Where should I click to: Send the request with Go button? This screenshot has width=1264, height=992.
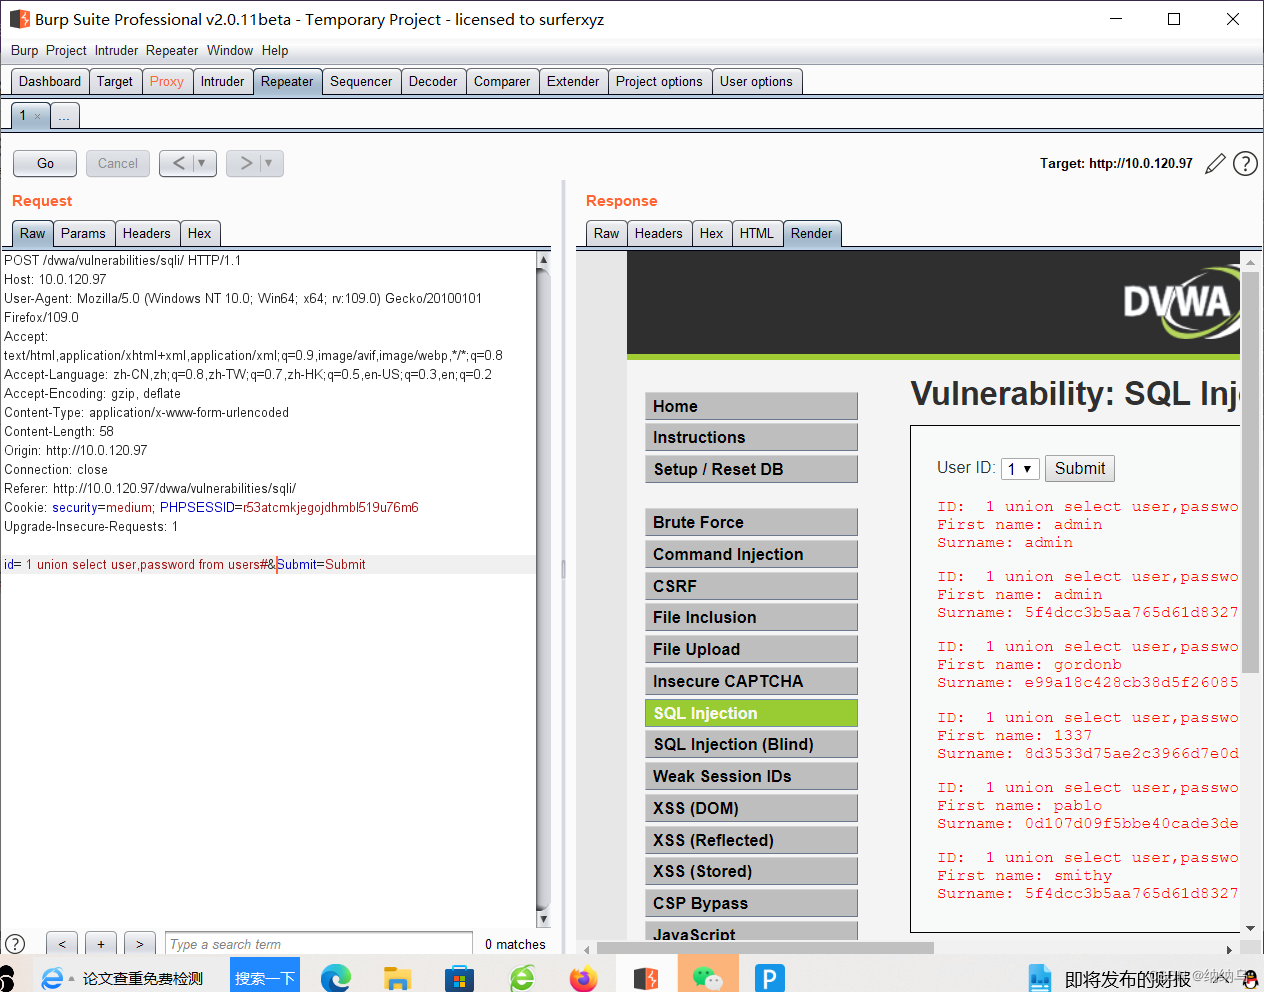(x=45, y=163)
